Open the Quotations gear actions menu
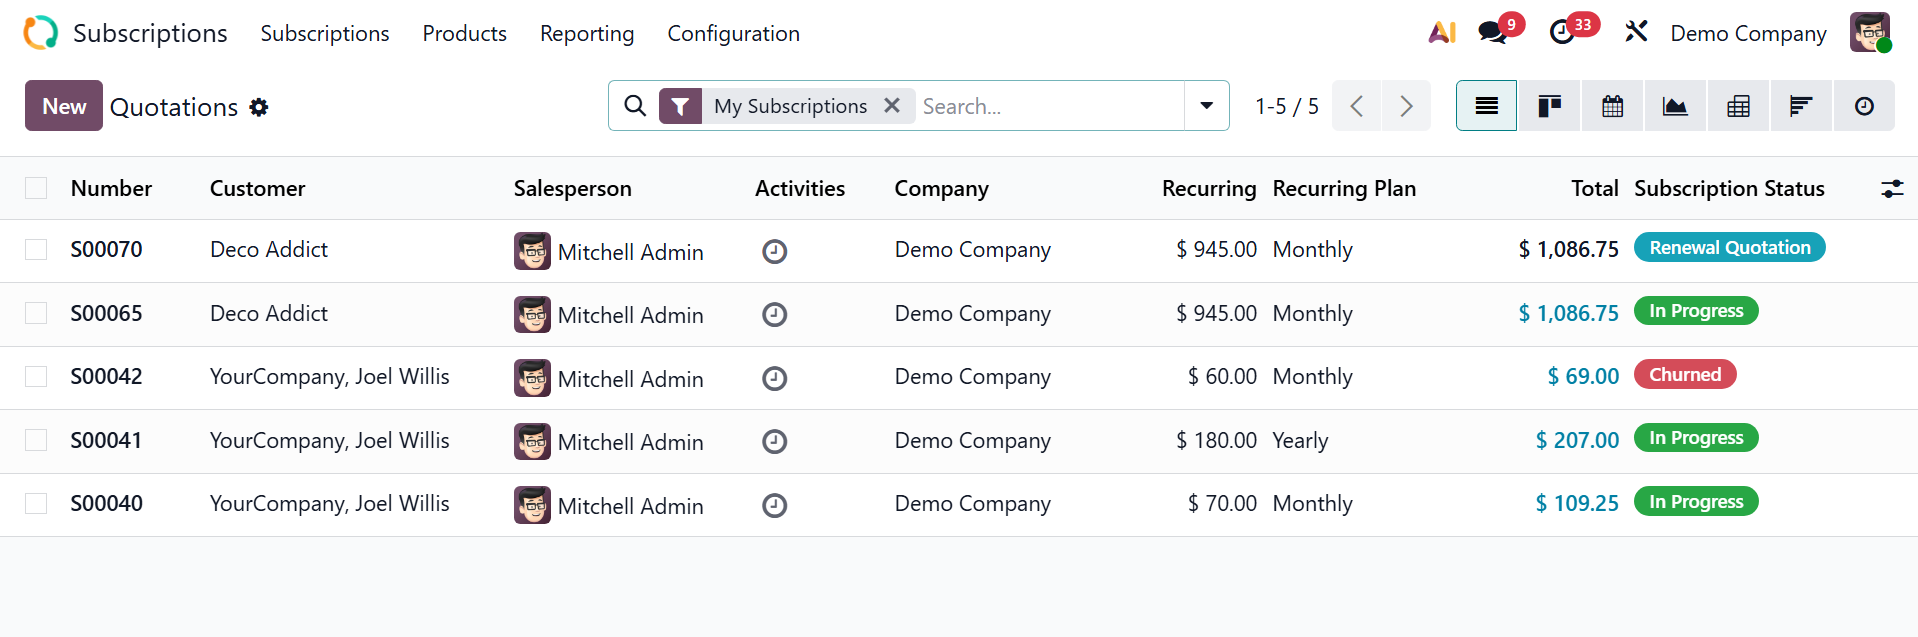The width and height of the screenshot is (1918, 637). pyautogui.click(x=259, y=107)
